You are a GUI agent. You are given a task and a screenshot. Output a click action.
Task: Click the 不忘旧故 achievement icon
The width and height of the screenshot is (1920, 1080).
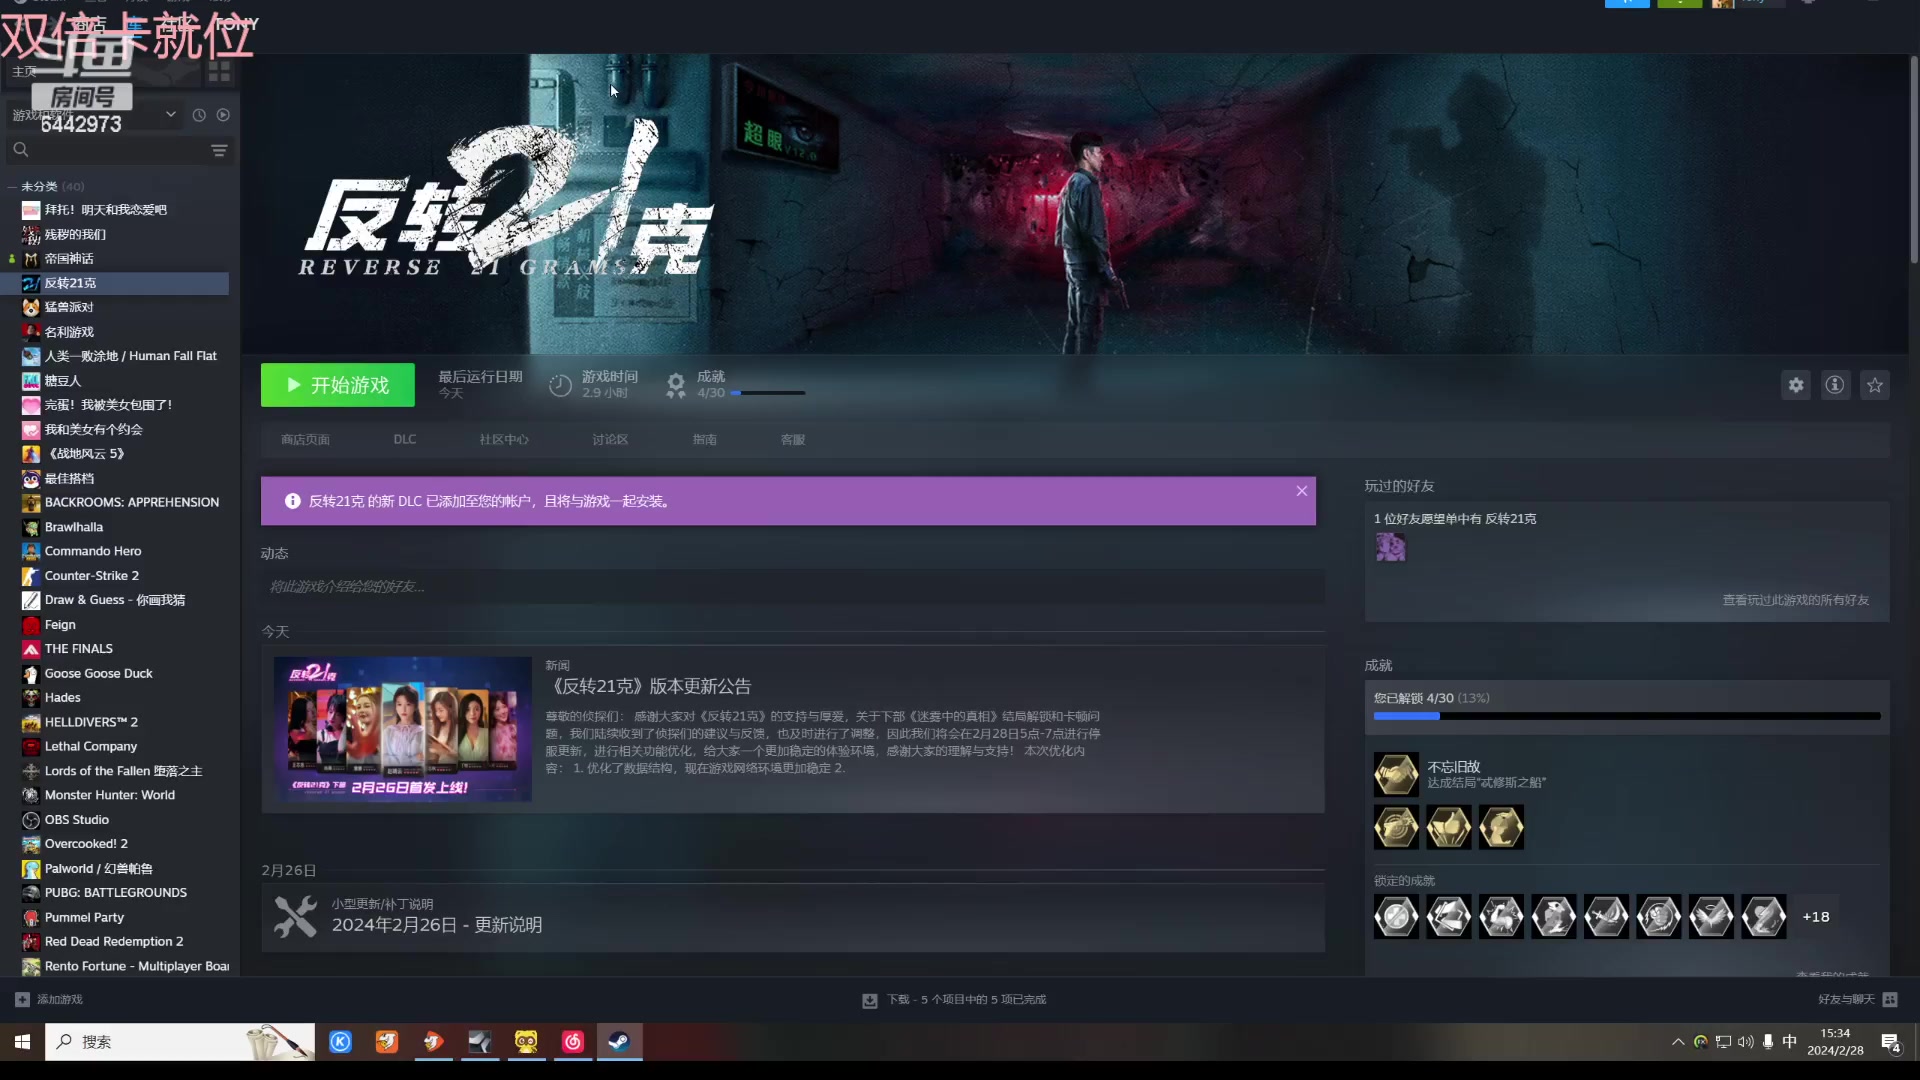click(x=1396, y=775)
